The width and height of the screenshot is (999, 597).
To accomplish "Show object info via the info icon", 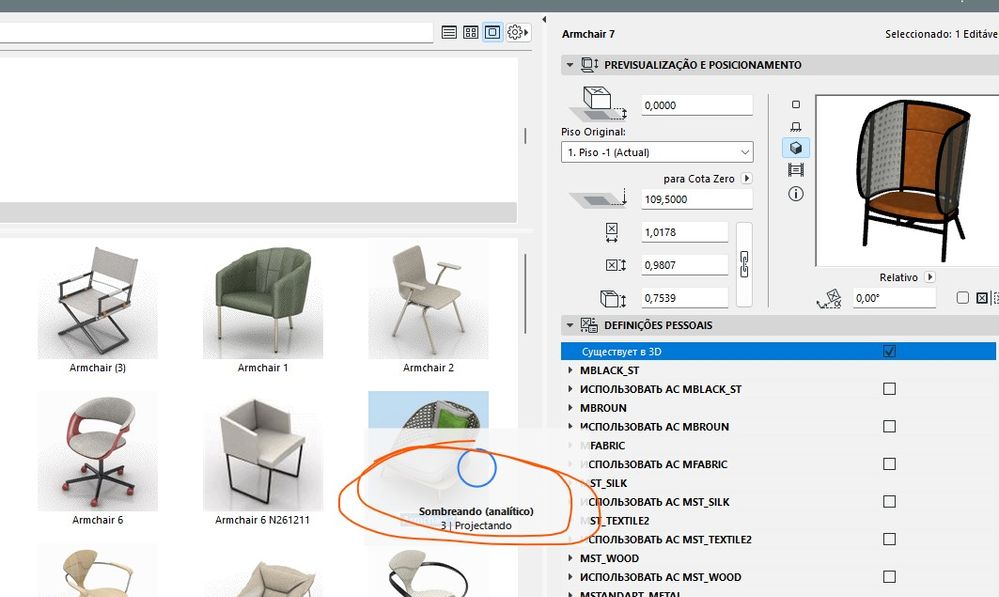I will pos(795,193).
